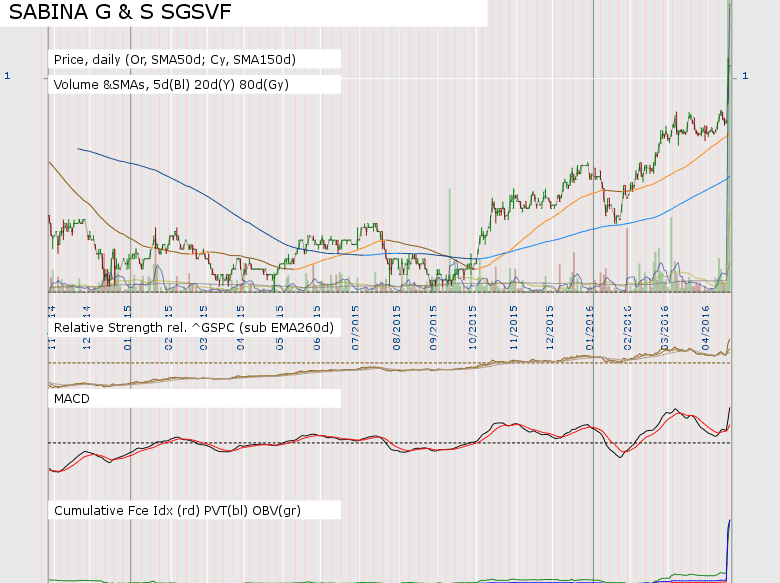The width and height of the screenshot is (780, 583).
Task: Click the 12/2015 date axis label
Action: pyautogui.click(x=550, y=328)
